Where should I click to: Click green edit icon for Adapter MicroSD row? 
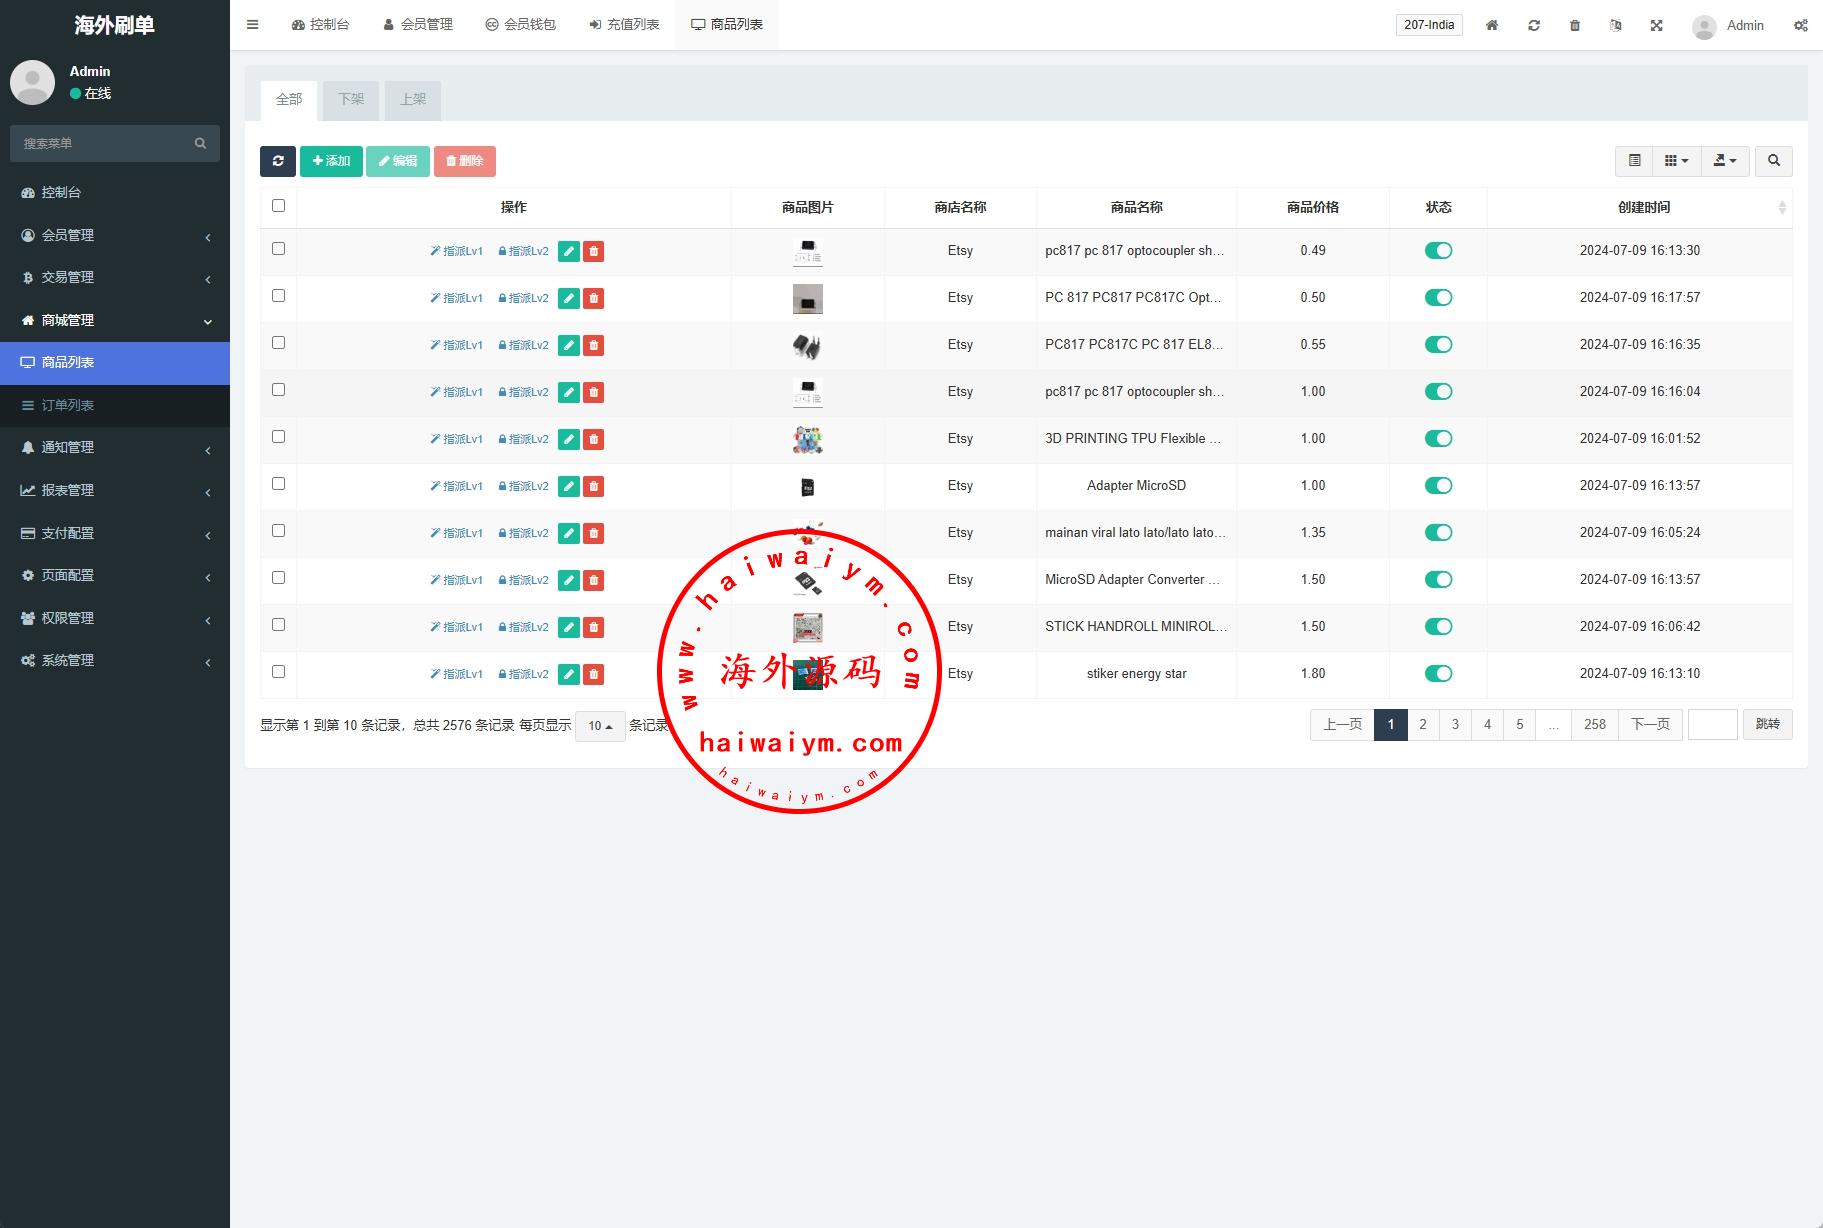568,486
